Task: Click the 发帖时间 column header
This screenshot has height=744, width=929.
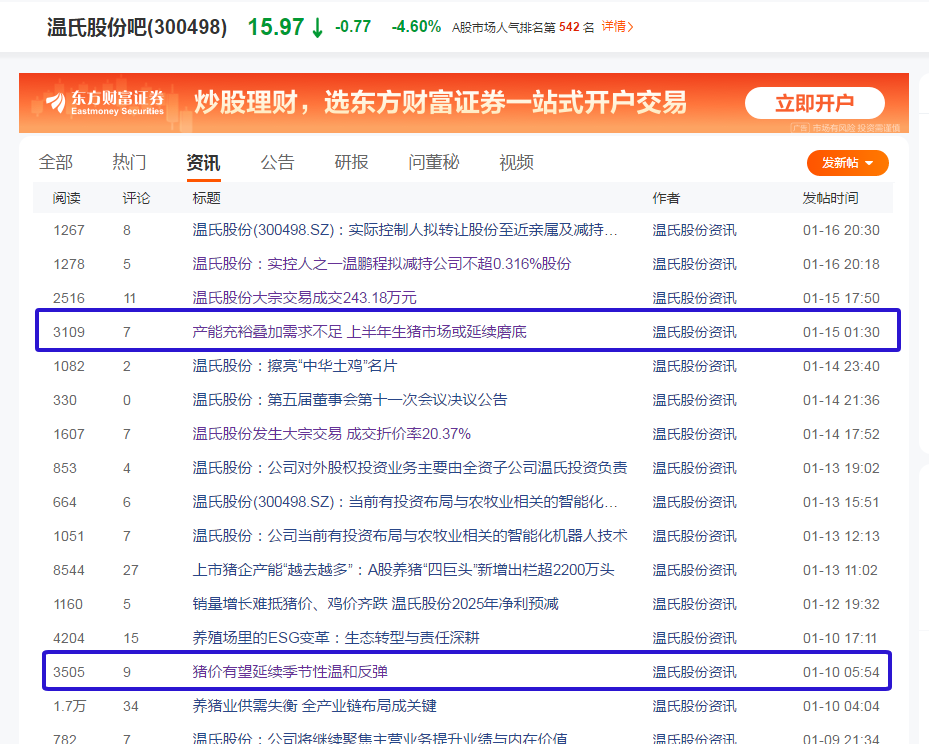Action: (x=829, y=198)
